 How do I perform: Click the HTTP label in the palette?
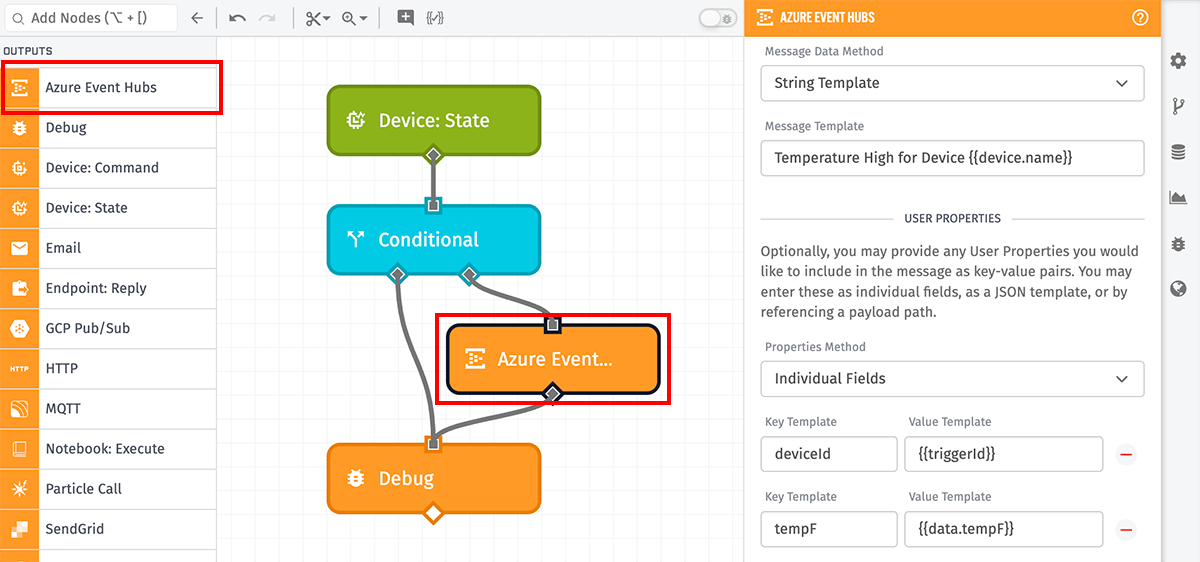(x=62, y=368)
